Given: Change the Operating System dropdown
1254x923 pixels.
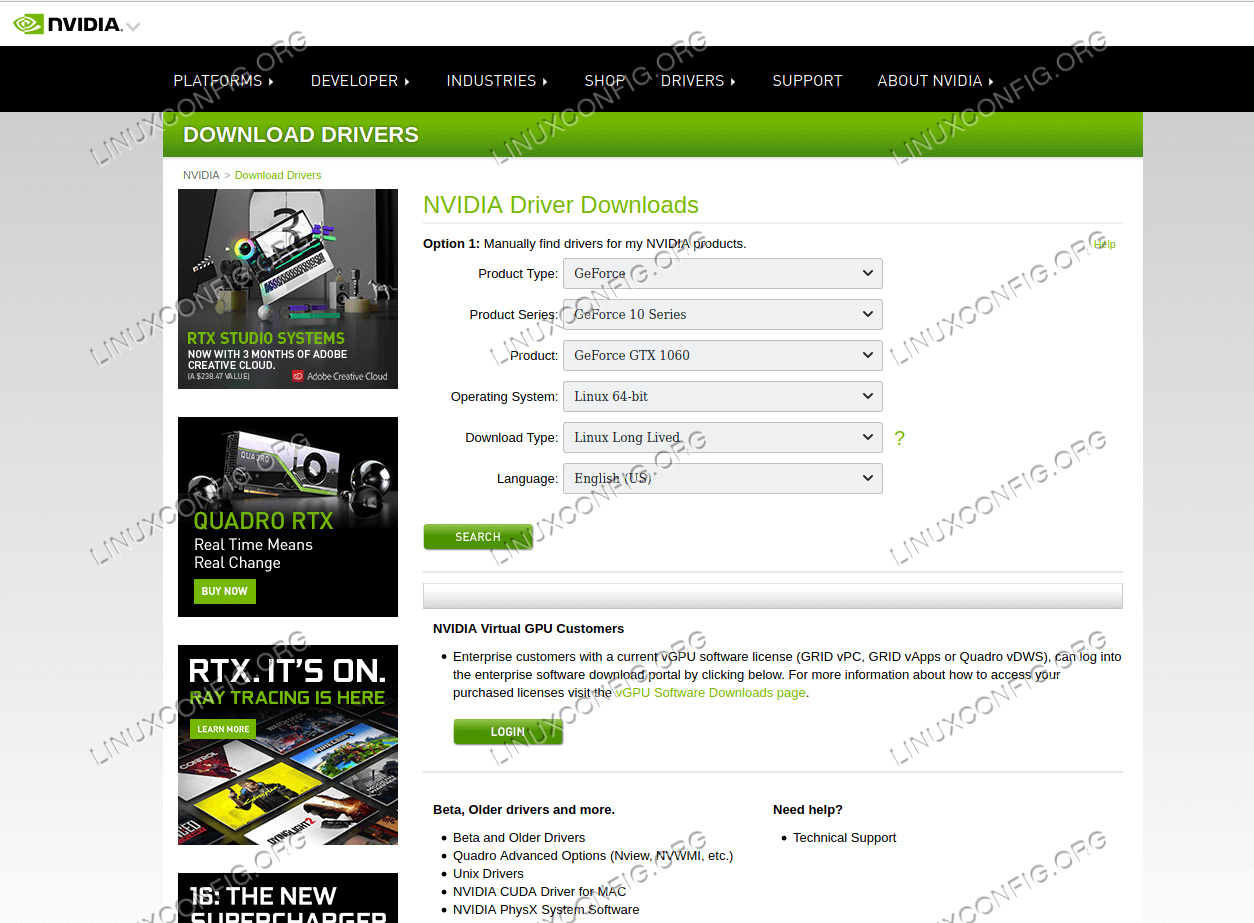Looking at the screenshot, I should point(722,396).
